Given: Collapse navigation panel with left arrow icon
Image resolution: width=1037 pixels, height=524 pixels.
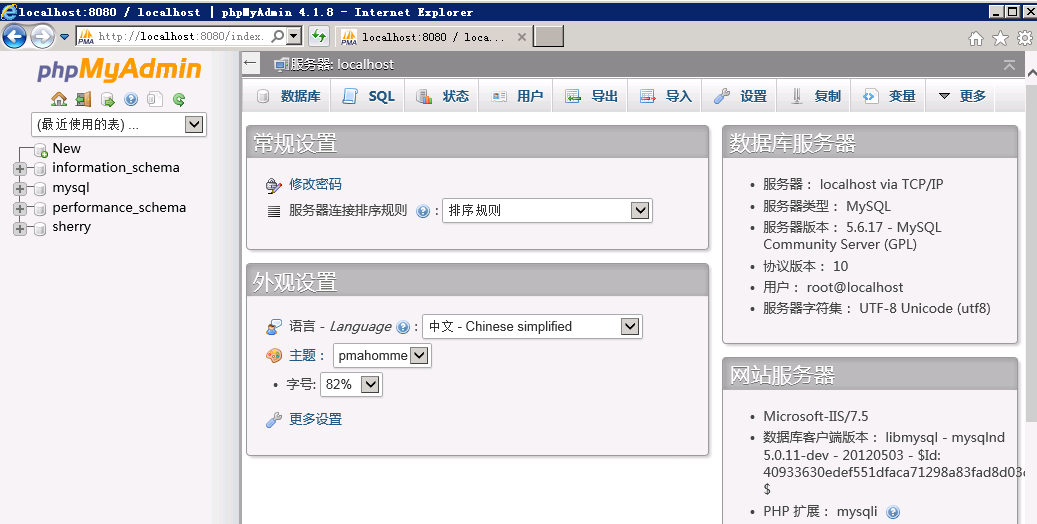Looking at the screenshot, I should 250,64.
